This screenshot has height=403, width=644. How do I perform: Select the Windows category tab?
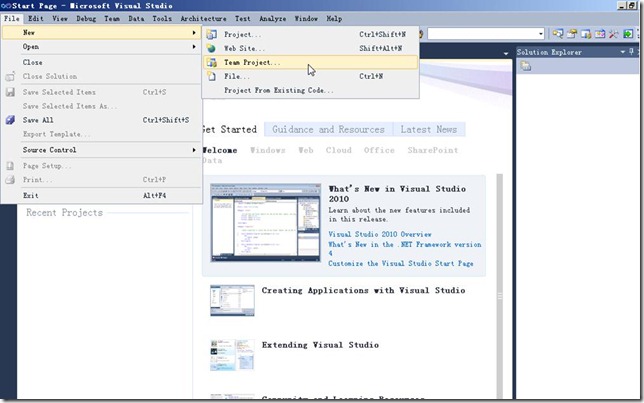click(x=268, y=150)
